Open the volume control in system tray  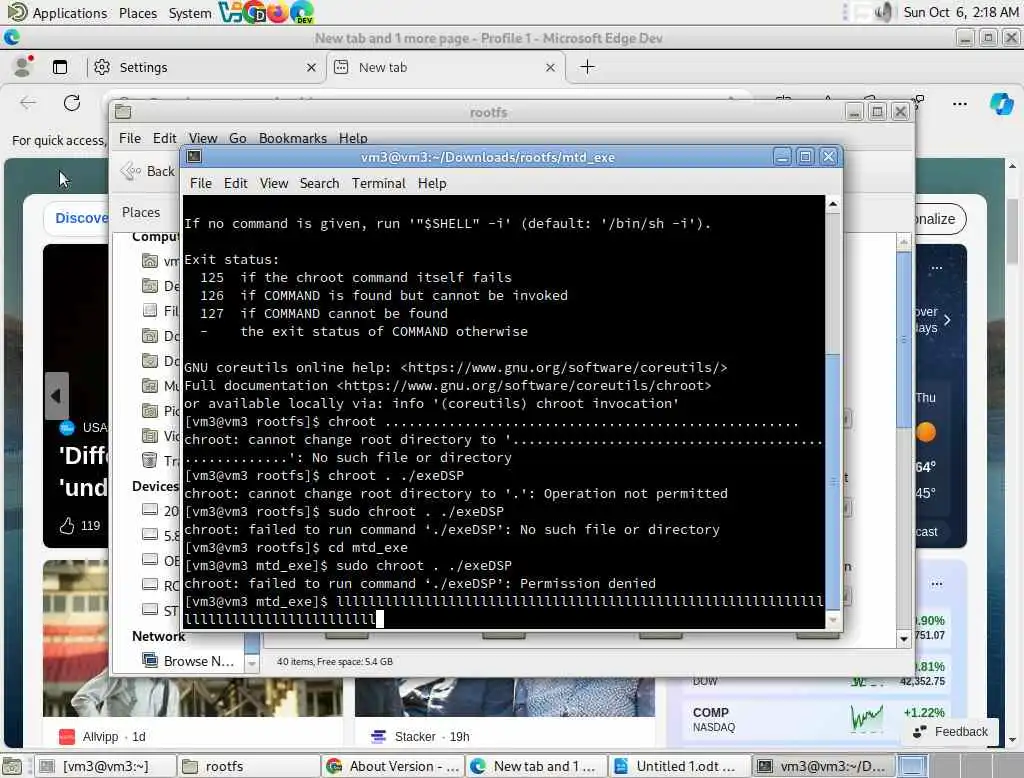pos(883,12)
